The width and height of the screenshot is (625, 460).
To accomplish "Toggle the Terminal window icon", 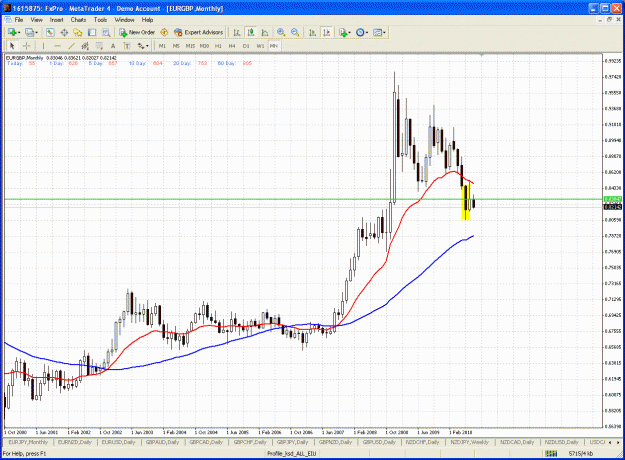I will coord(92,32).
